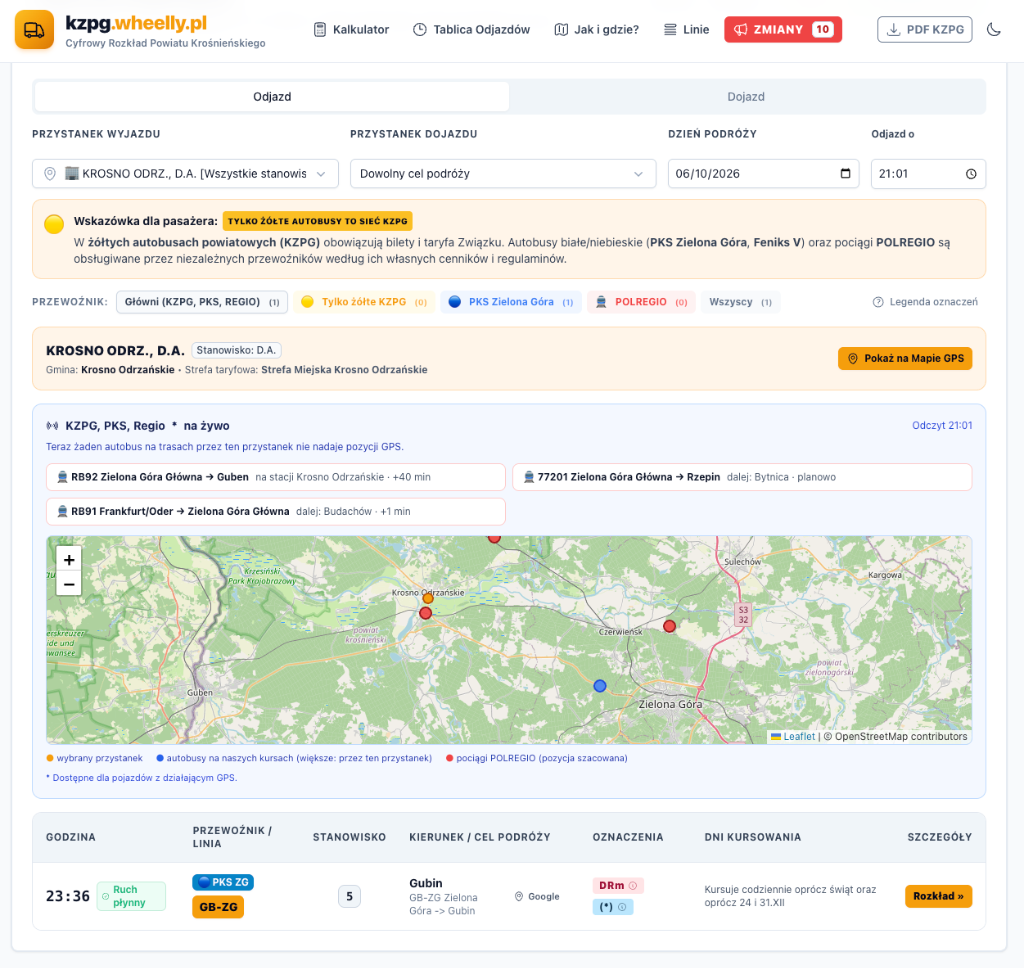Open Jak i gdzie? page
The width and height of the screenshot is (1024, 968).
(597, 29)
